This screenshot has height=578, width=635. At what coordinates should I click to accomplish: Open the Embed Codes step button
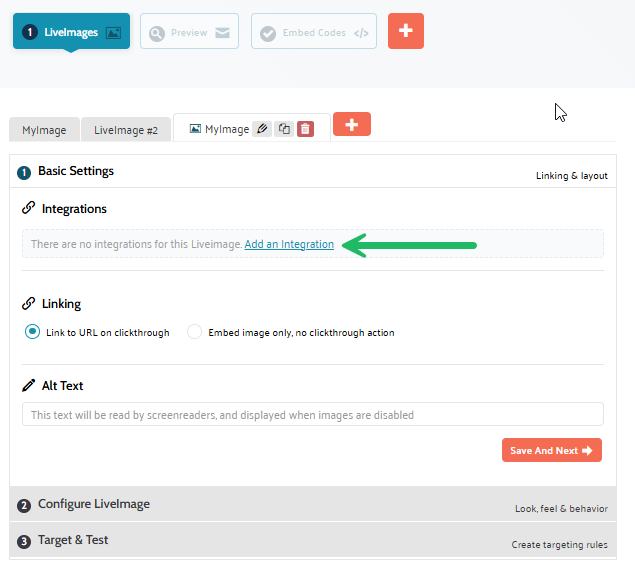pyautogui.click(x=312, y=32)
